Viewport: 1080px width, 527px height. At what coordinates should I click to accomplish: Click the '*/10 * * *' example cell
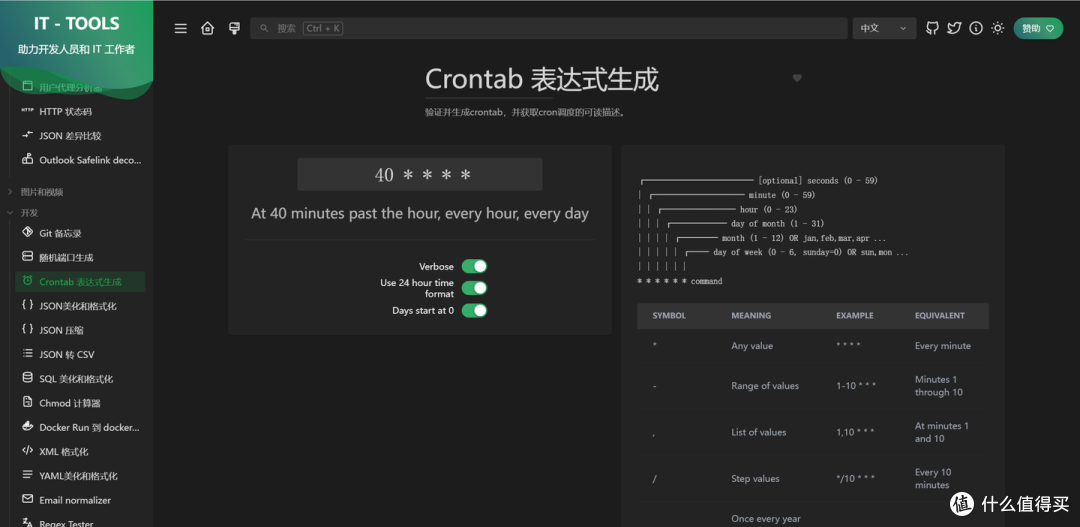coord(855,478)
